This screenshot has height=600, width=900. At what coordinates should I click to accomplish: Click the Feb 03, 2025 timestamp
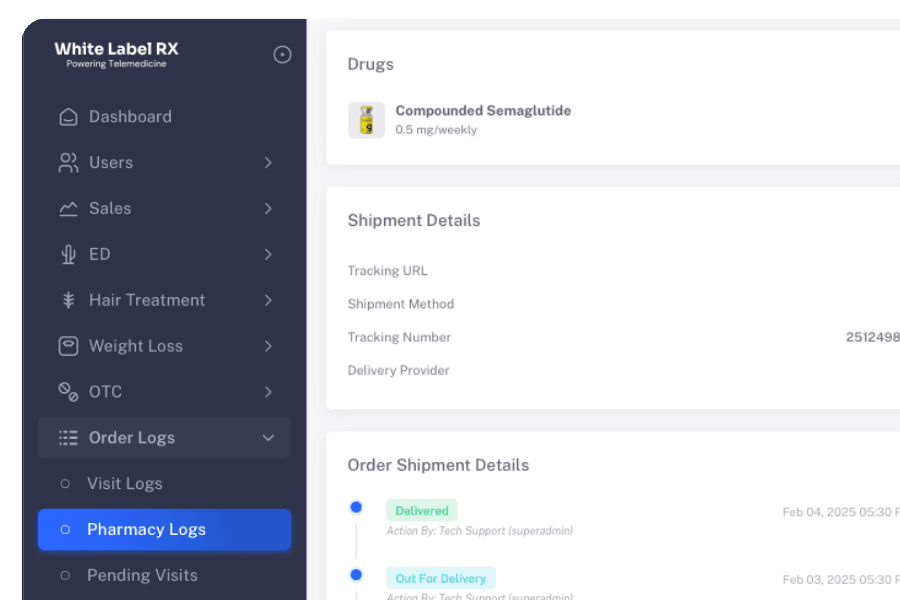tap(841, 580)
